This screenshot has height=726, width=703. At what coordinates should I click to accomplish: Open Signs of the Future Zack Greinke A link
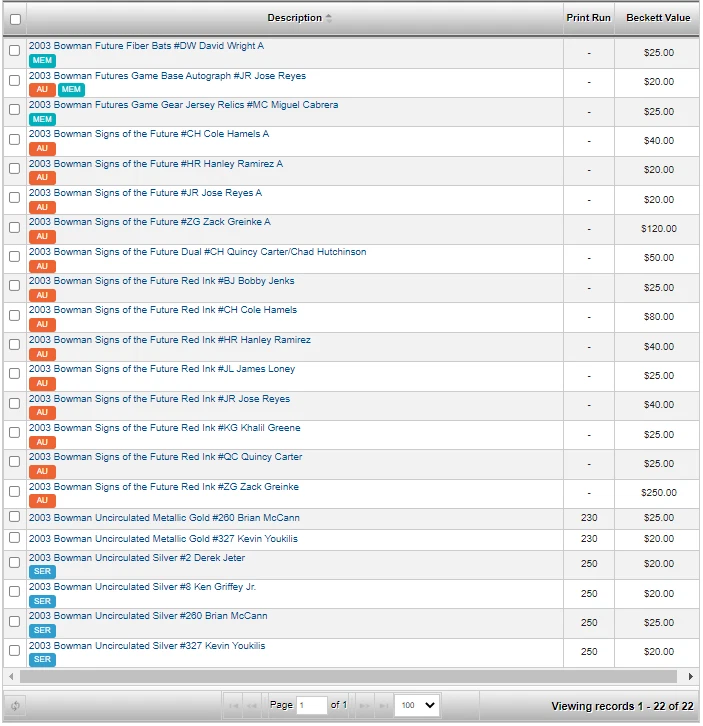point(150,222)
